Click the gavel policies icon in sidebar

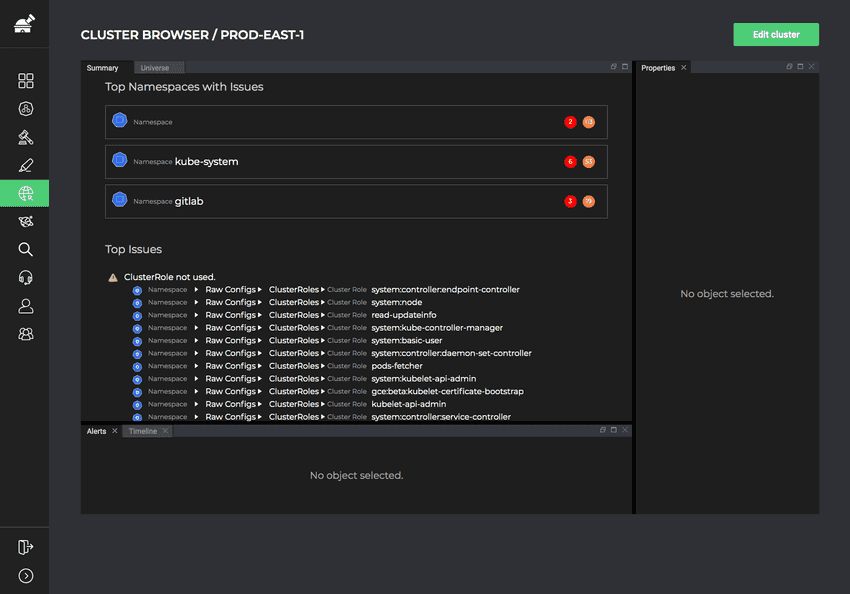coord(26,137)
